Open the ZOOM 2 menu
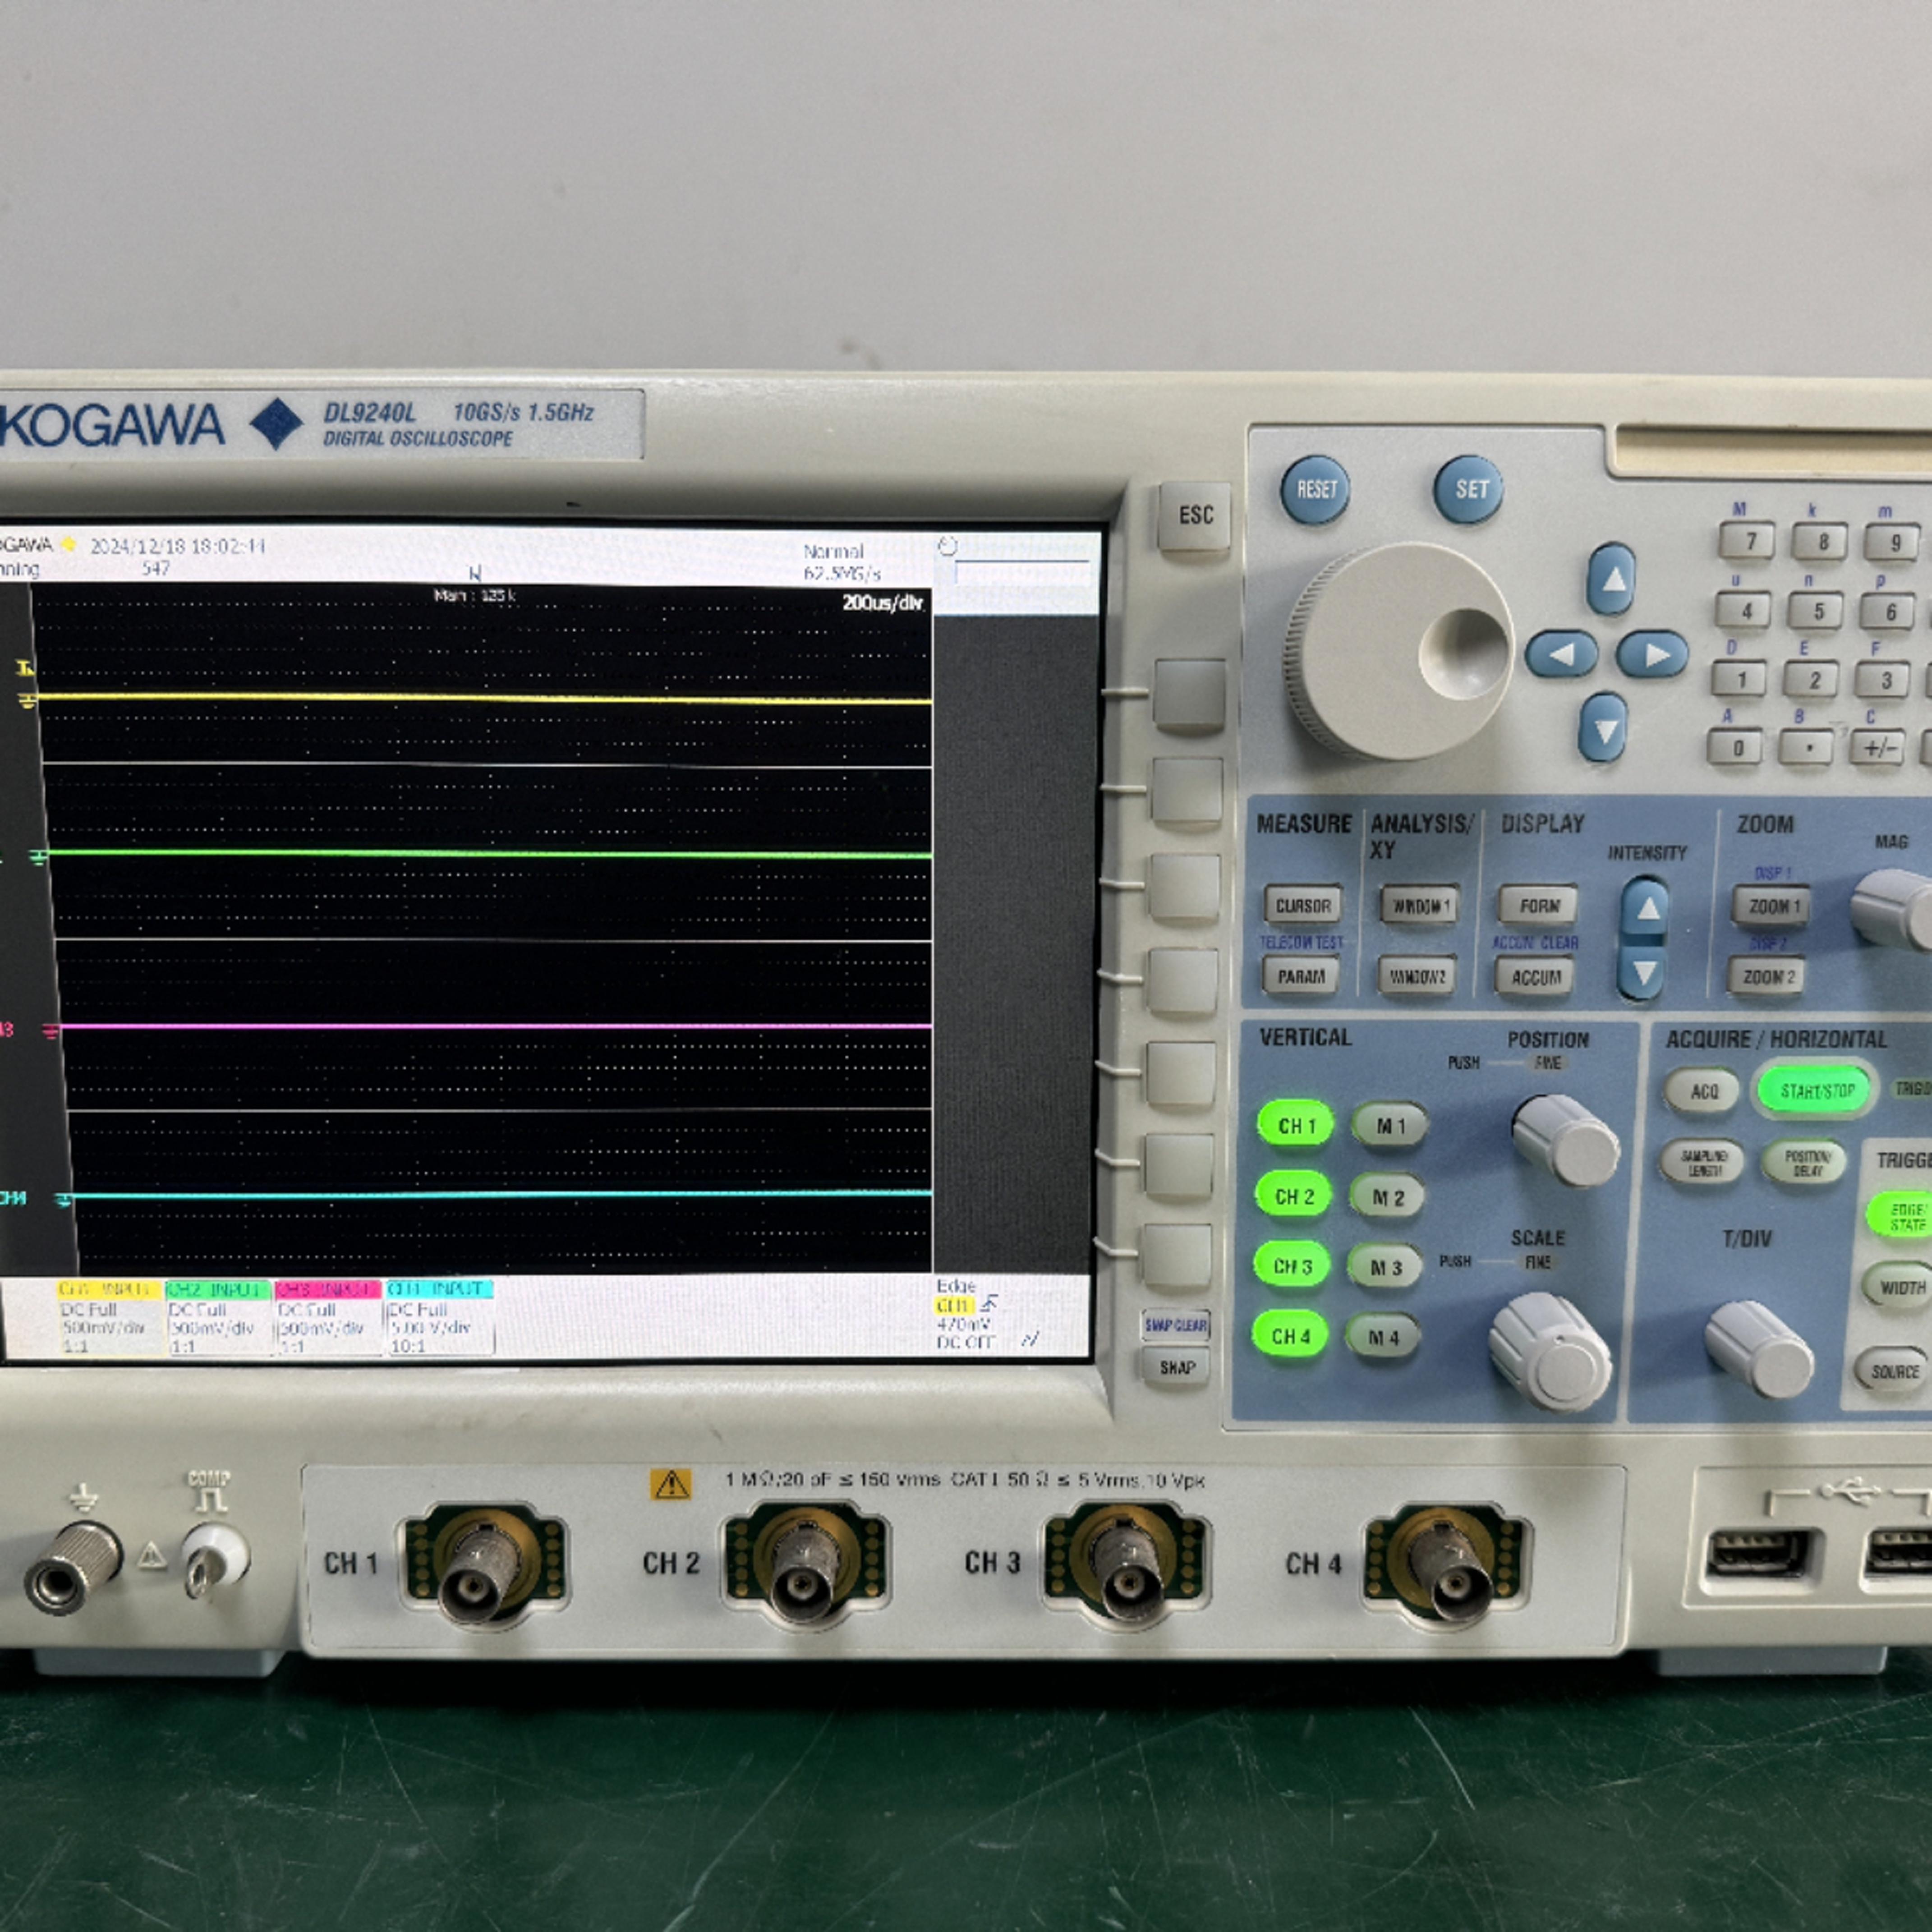 point(1767,977)
